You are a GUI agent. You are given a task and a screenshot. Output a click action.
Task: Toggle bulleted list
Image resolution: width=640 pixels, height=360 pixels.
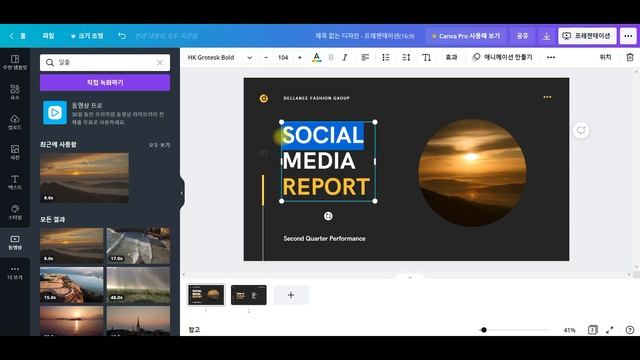point(386,58)
